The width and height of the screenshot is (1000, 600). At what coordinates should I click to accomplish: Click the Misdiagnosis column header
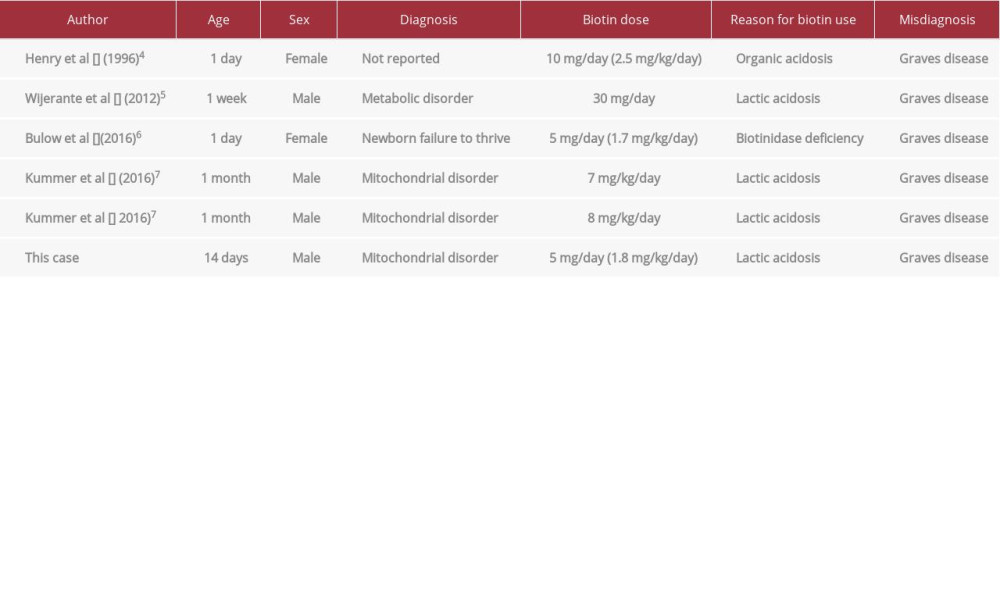[937, 20]
